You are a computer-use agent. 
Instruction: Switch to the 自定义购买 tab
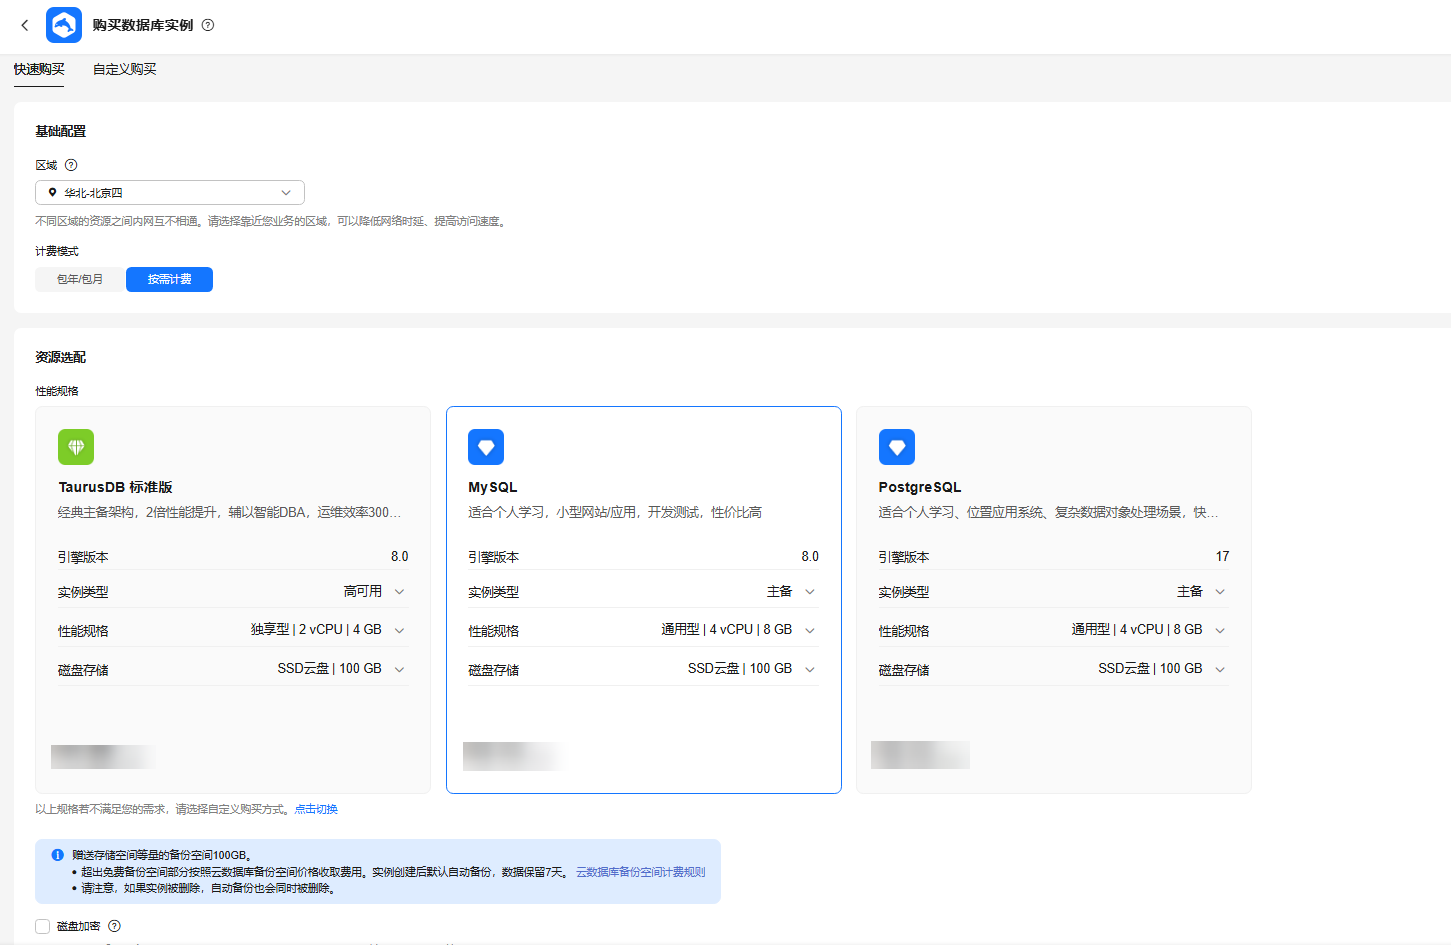point(125,69)
